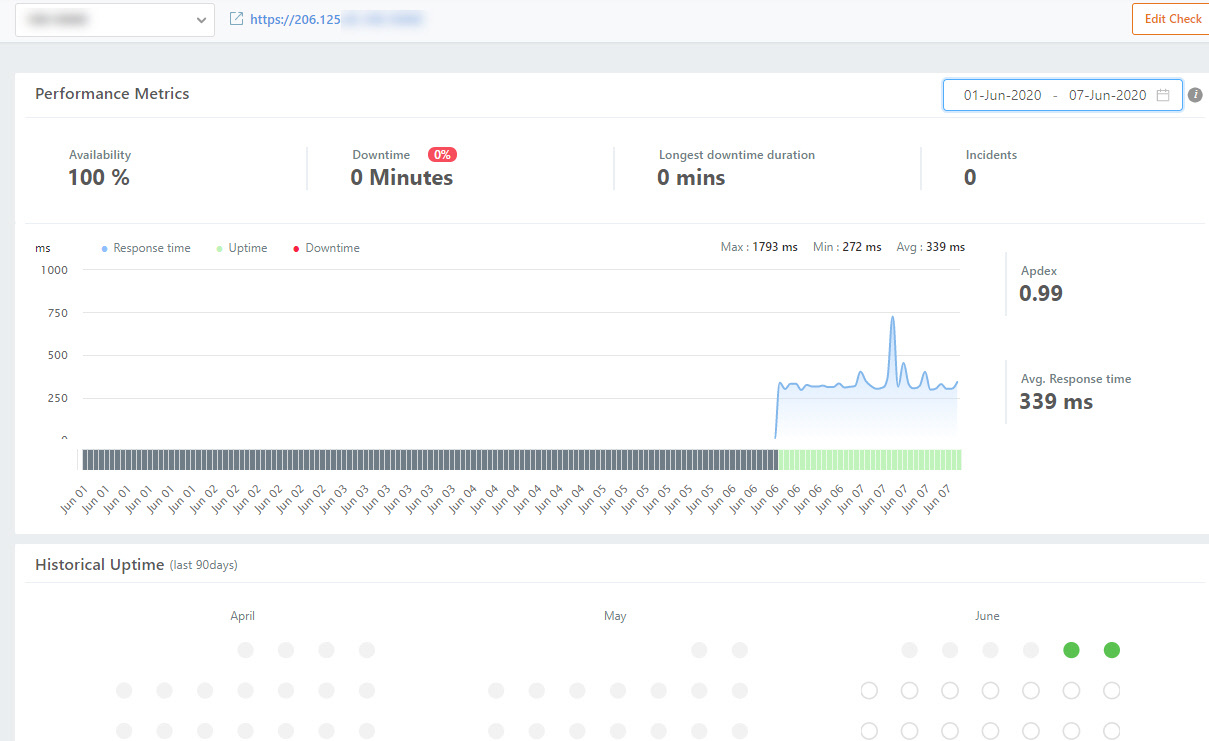Screen dimensions: 1209x741
Task: Click the red 0% downtime badge
Action: coord(442,155)
